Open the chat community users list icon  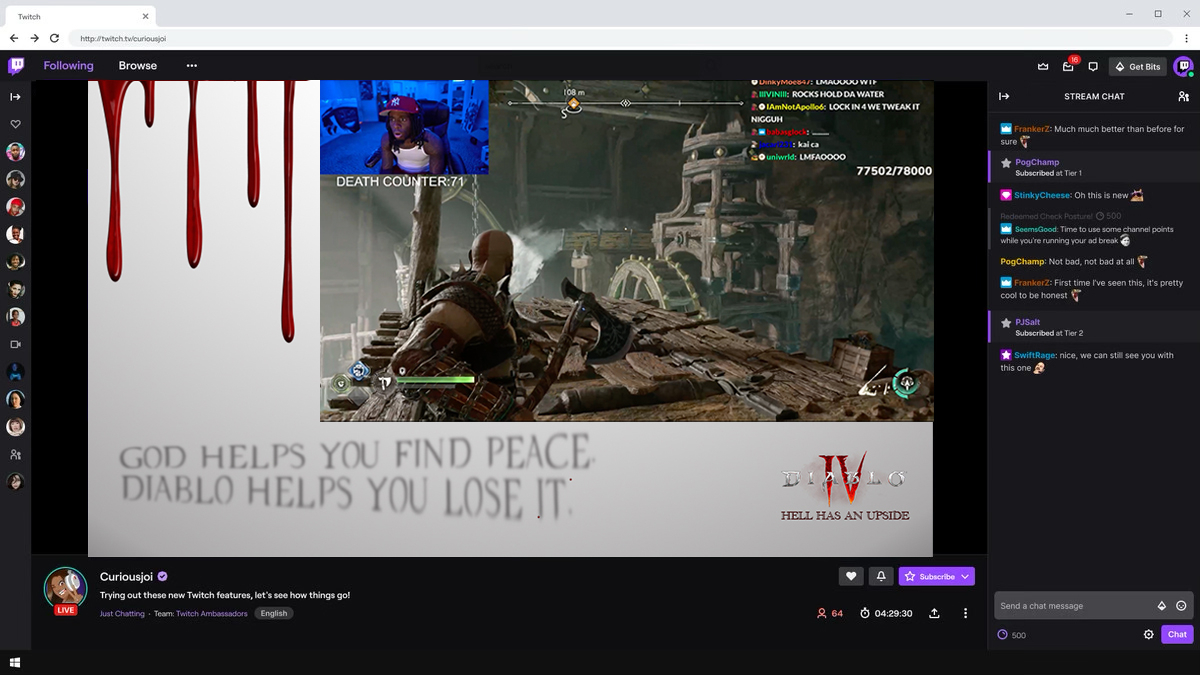point(1183,97)
